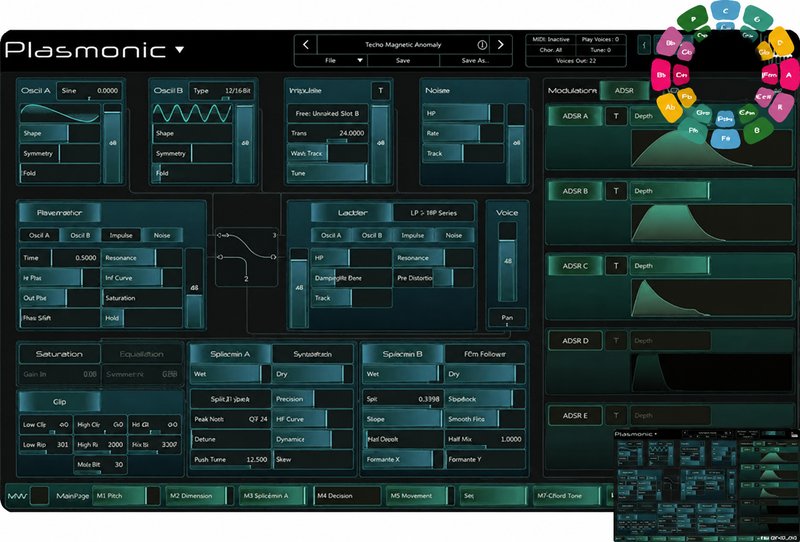Click the ADSR B envelope curve graph
The width and height of the screenshot is (800, 542).
pyautogui.click(x=712, y=223)
